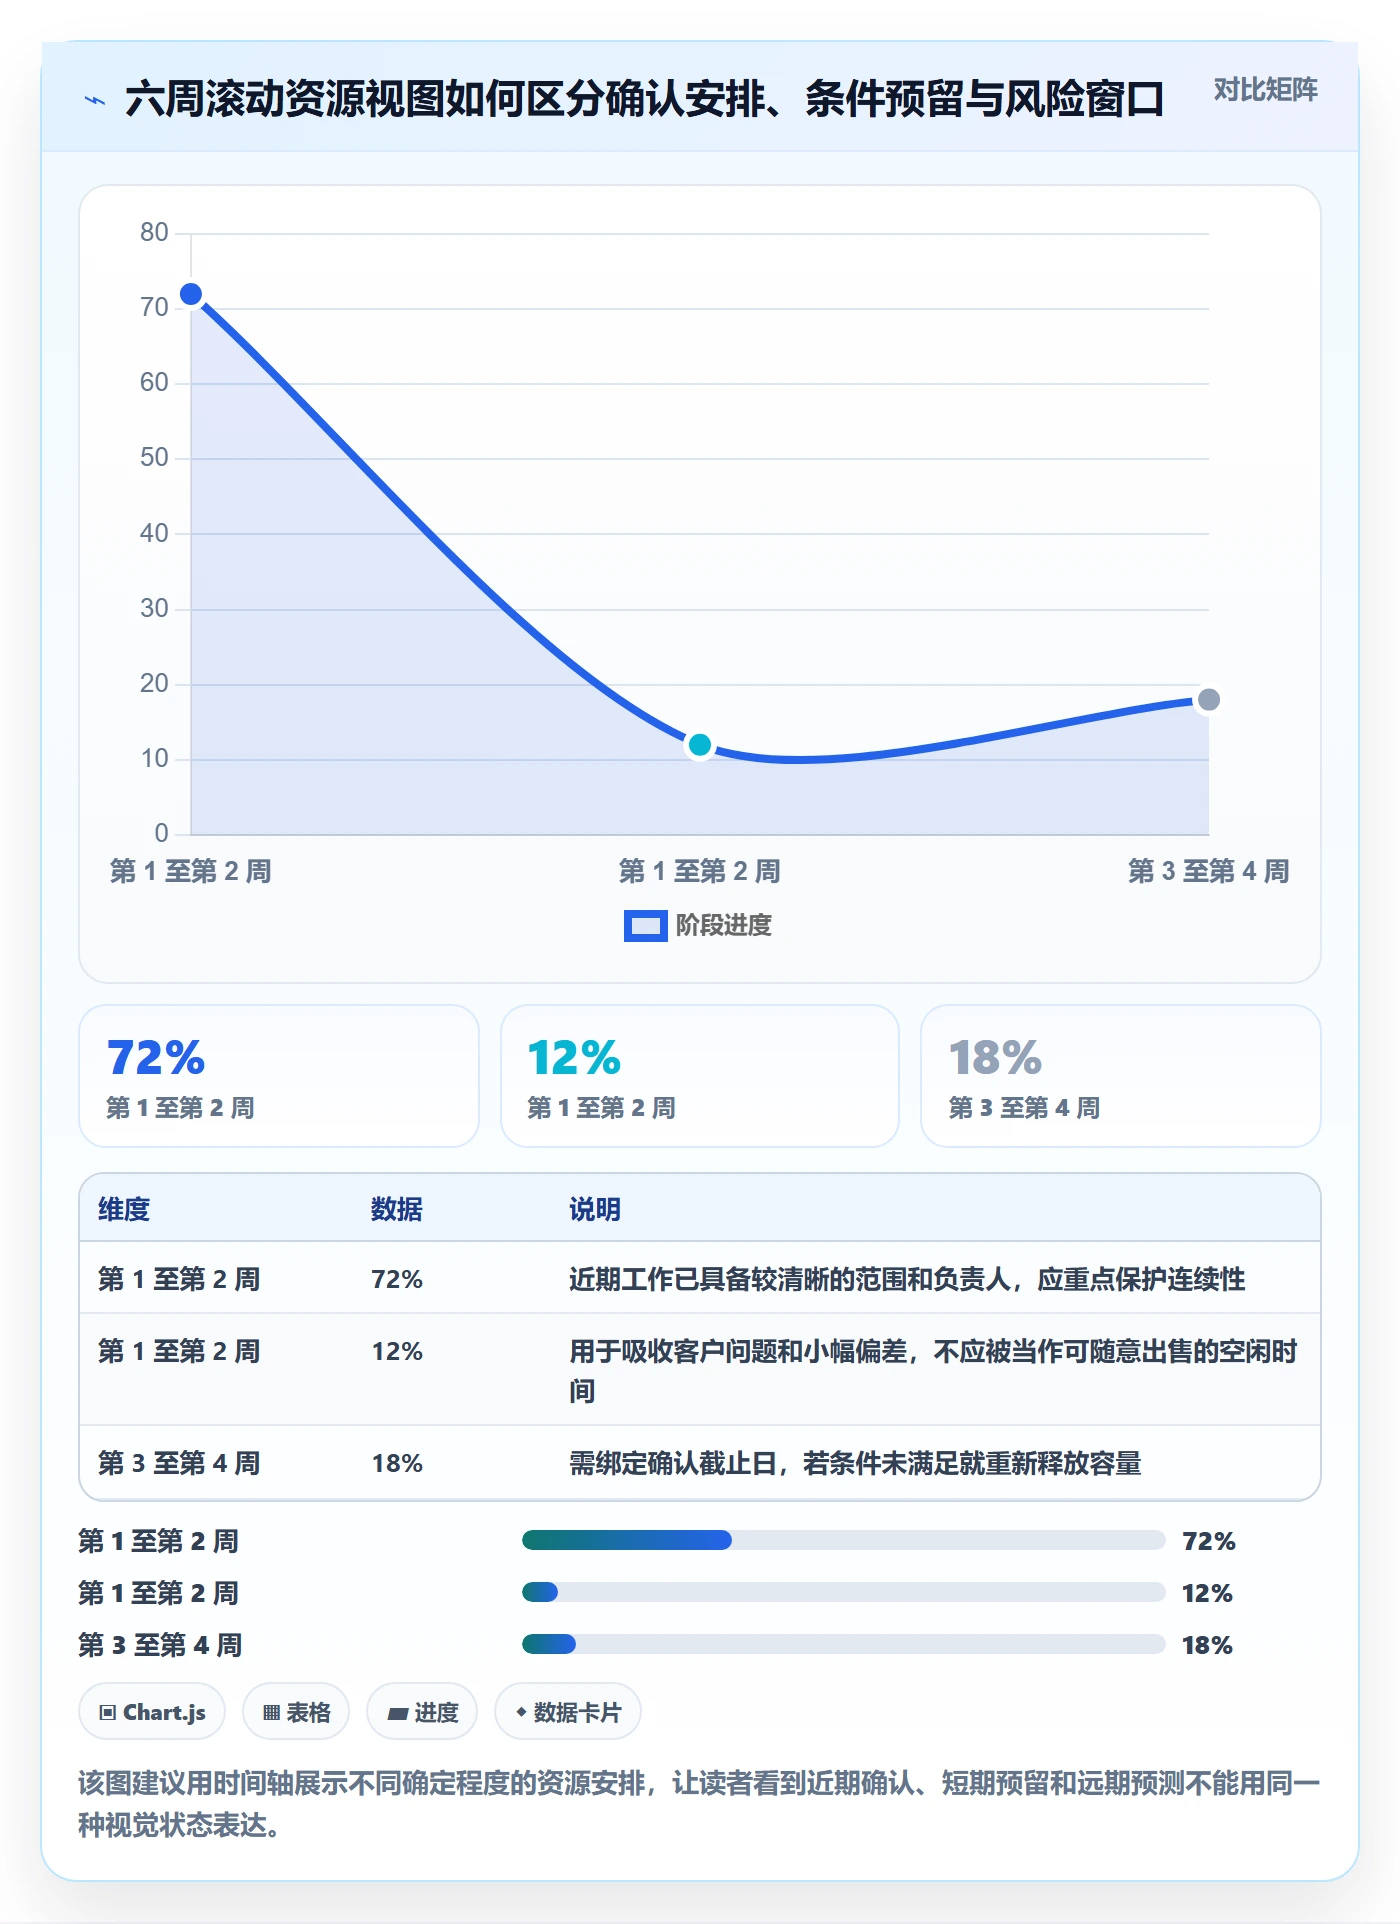
Task: Click the 表格 tag chip
Action: pos(296,1712)
